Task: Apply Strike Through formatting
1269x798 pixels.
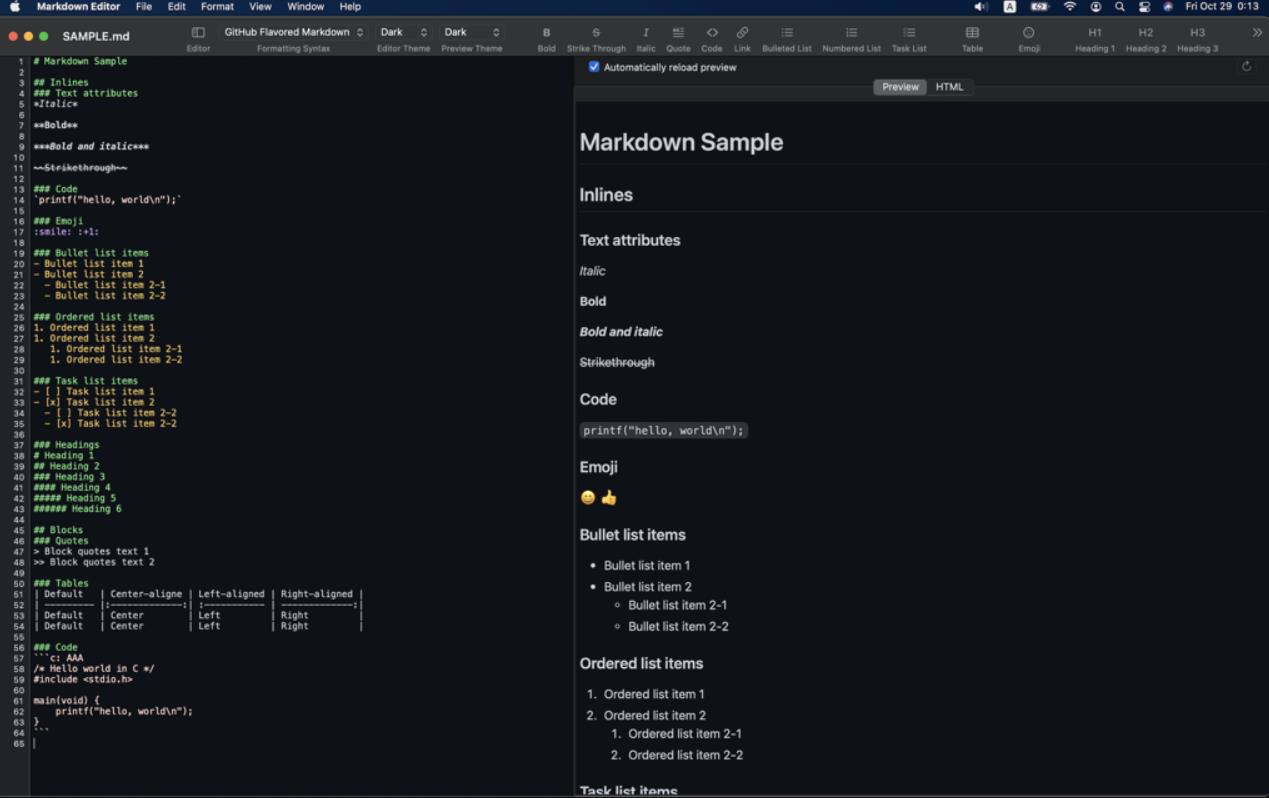Action: tap(596, 33)
